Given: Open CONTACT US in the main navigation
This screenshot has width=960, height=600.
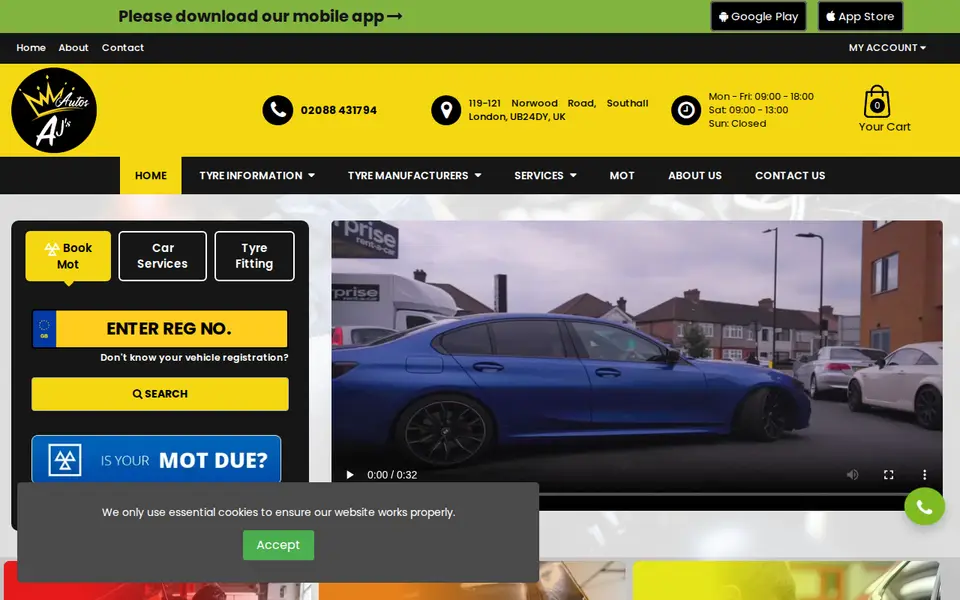Looking at the screenshot, I should click(x=790, y=176).
